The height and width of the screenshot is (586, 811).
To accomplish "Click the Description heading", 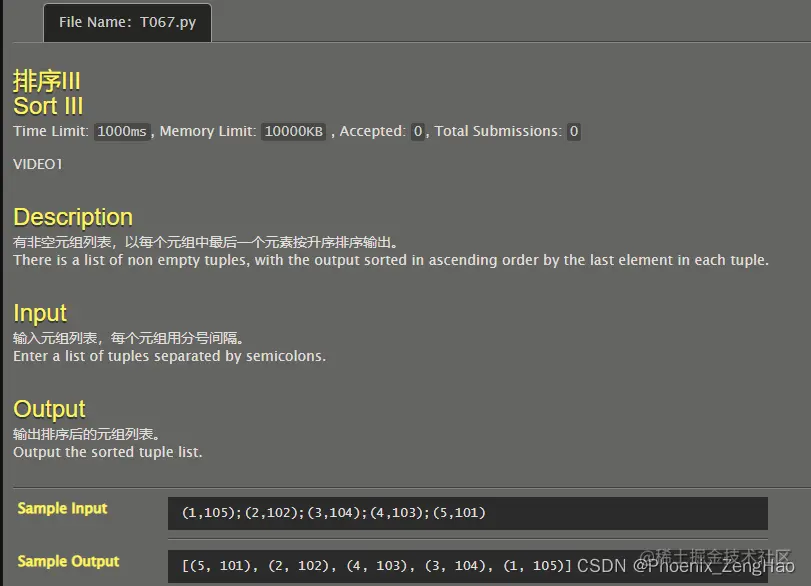I will coord(73,217).
